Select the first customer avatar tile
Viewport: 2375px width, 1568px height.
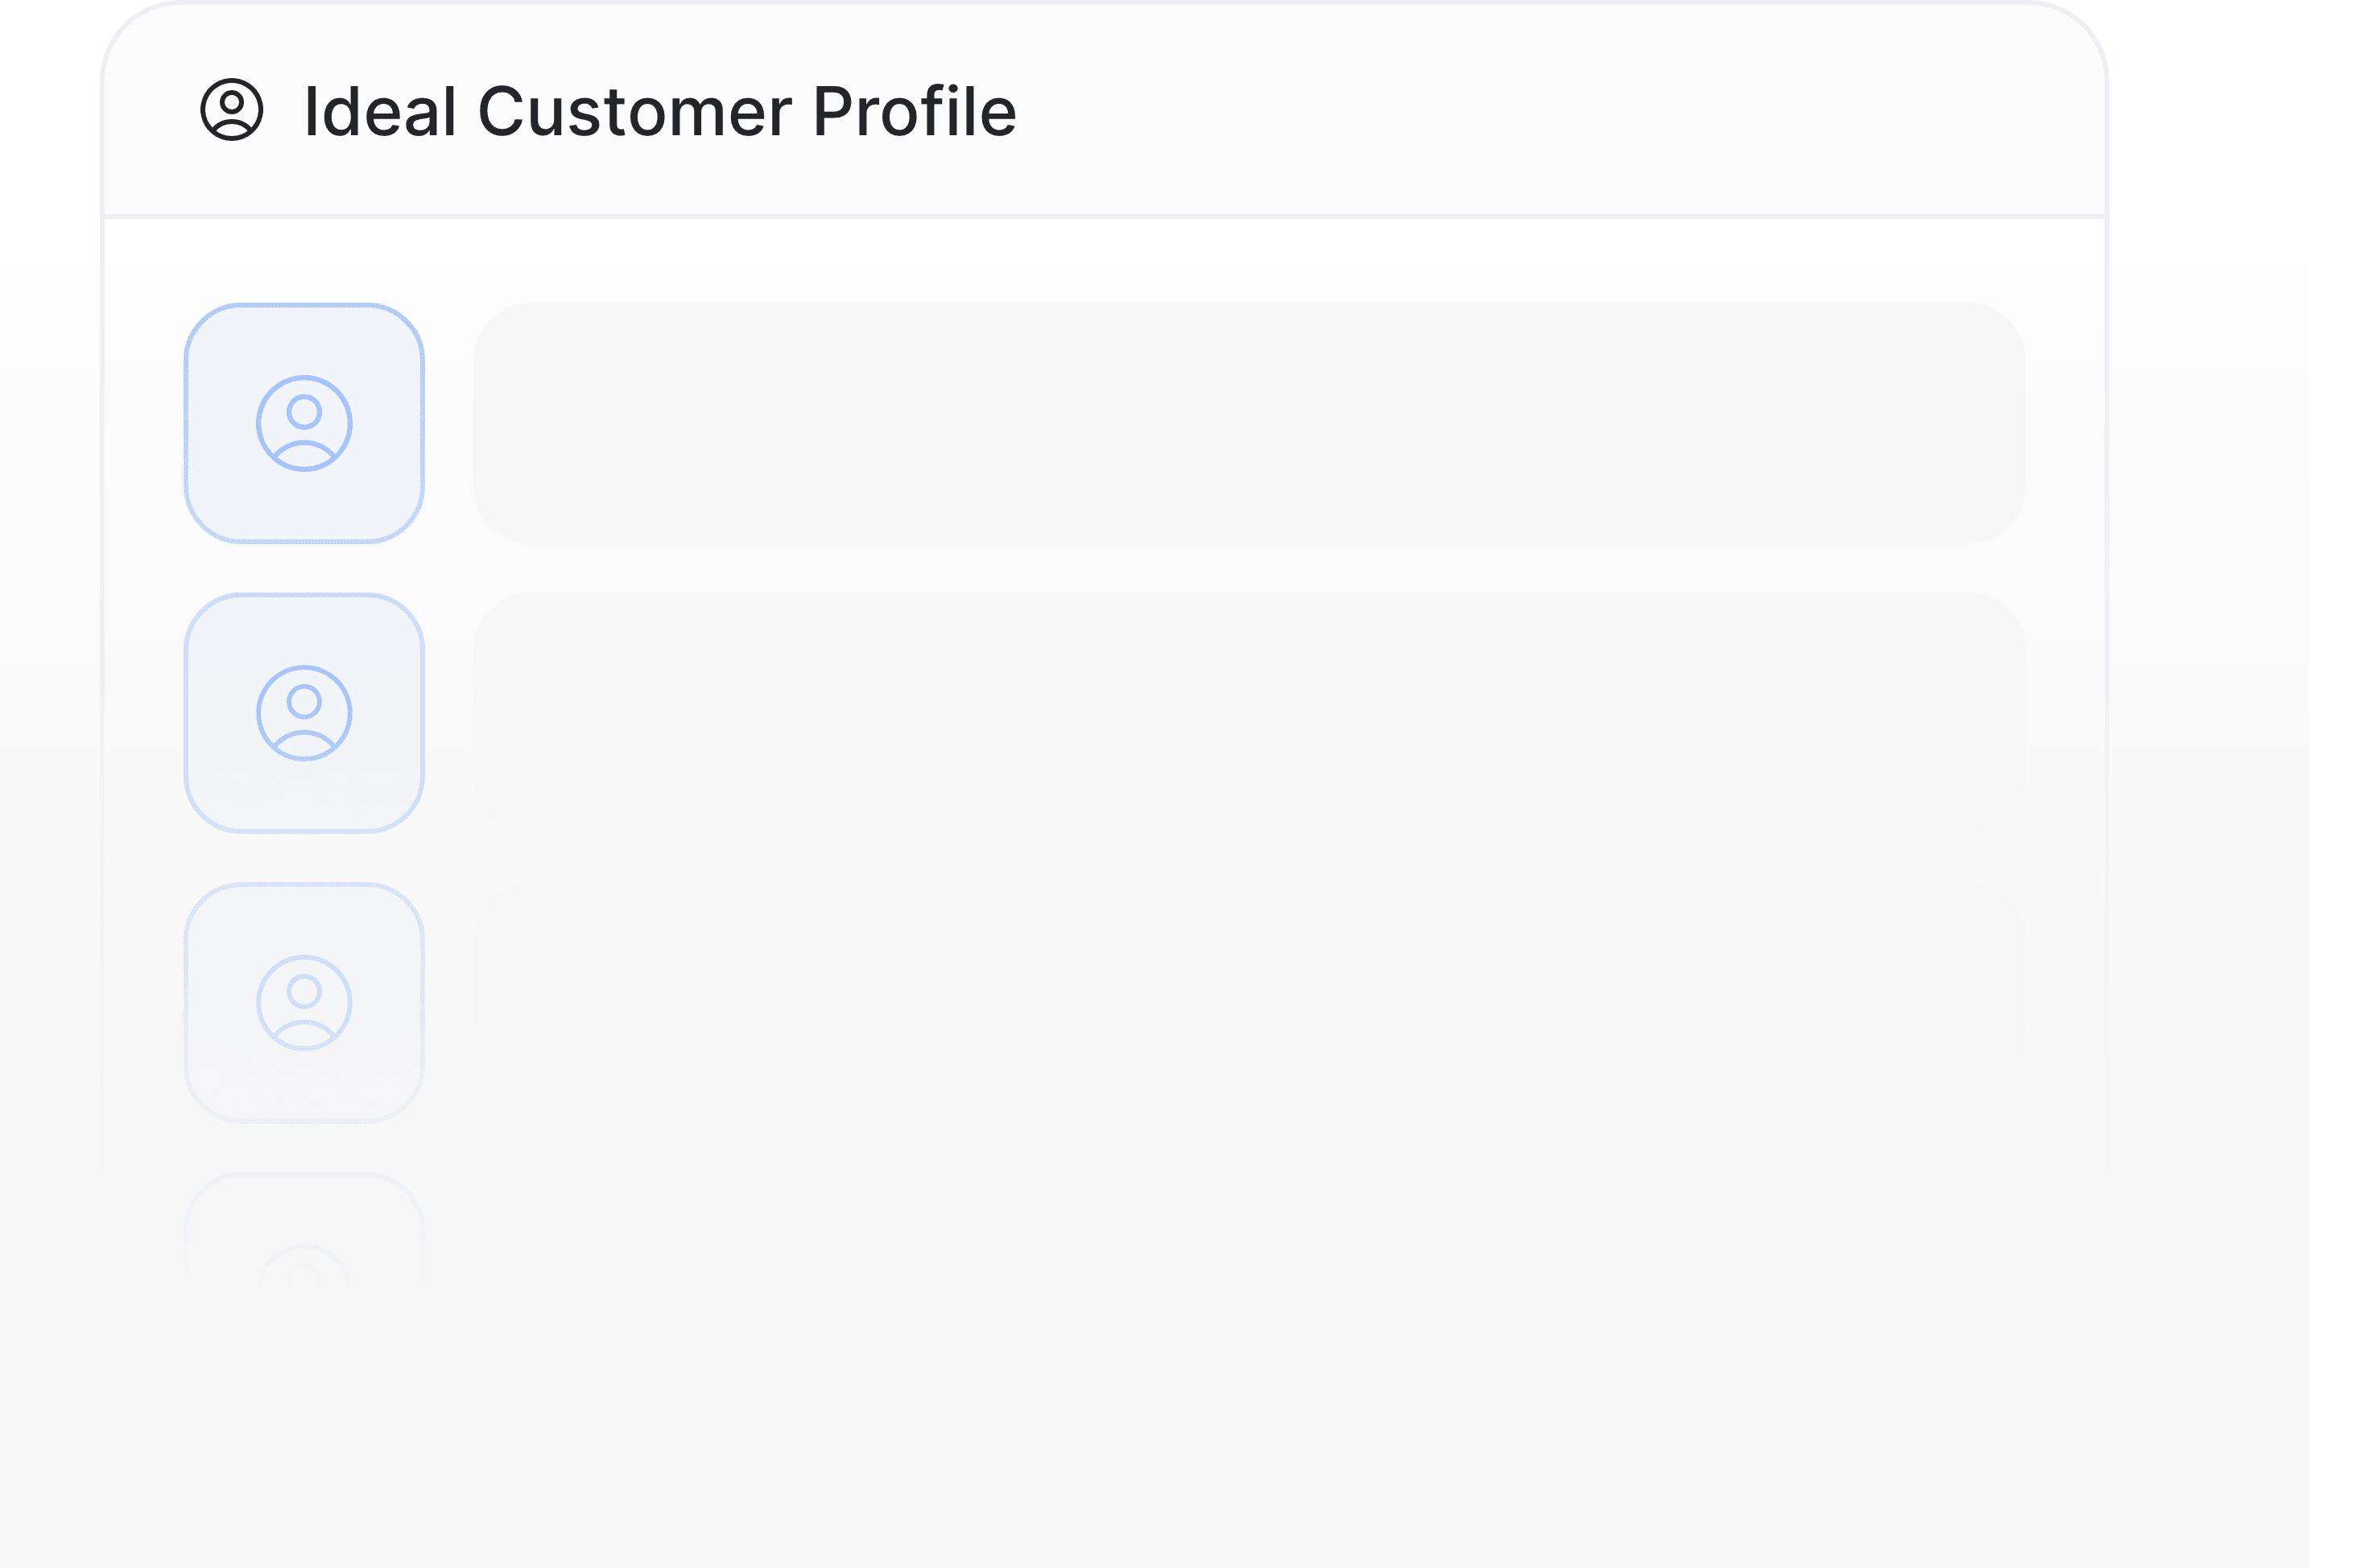(304, 424)
